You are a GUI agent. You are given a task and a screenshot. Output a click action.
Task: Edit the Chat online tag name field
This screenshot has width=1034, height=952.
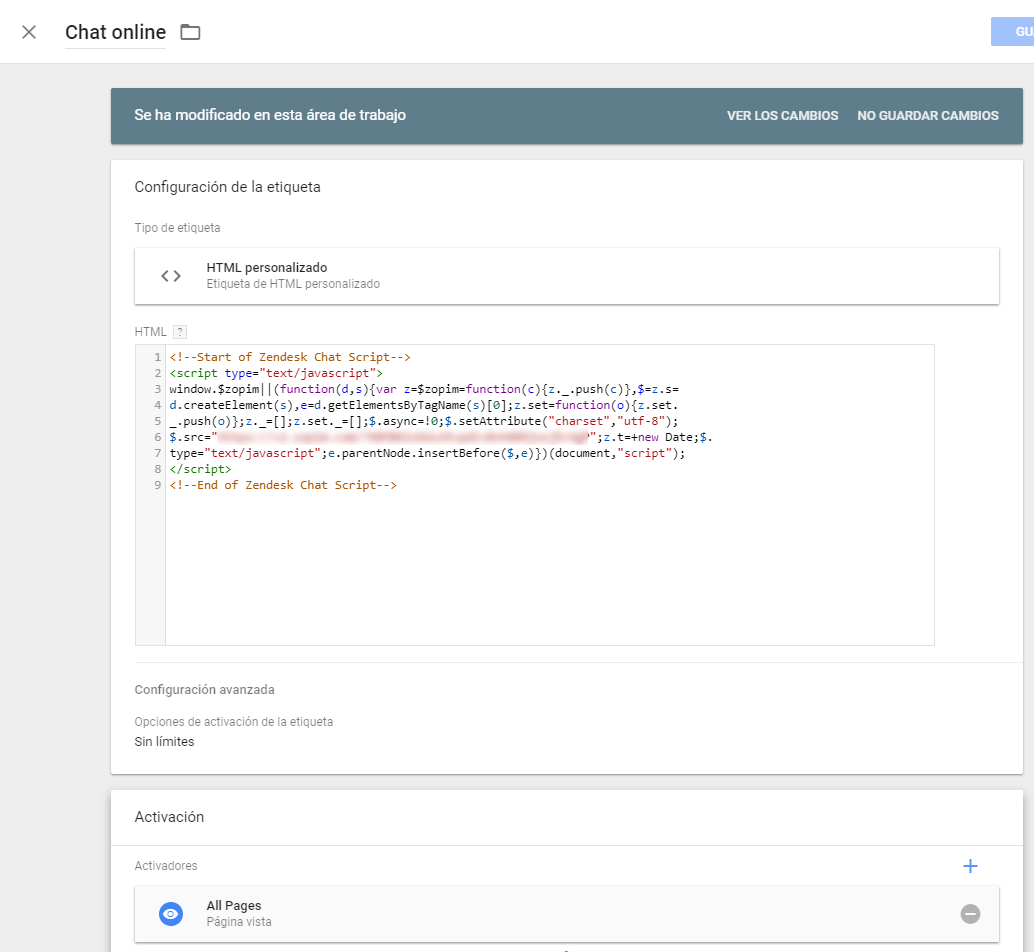[115, 33]
